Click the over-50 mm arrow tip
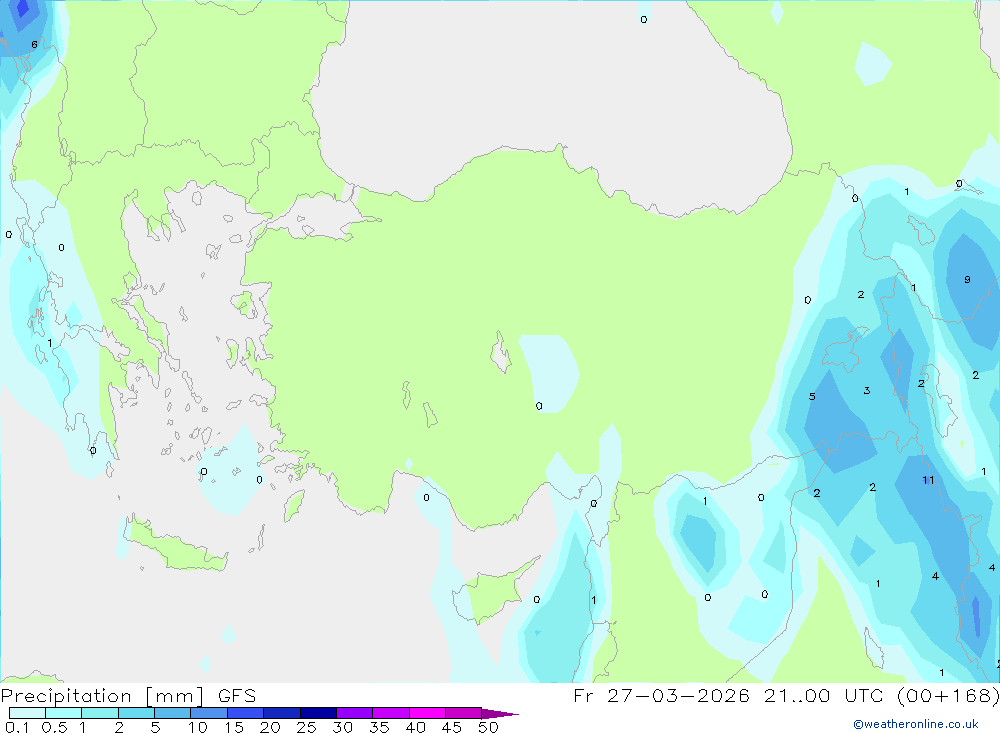The image size is (1000, 733). [x=500, y=714]
